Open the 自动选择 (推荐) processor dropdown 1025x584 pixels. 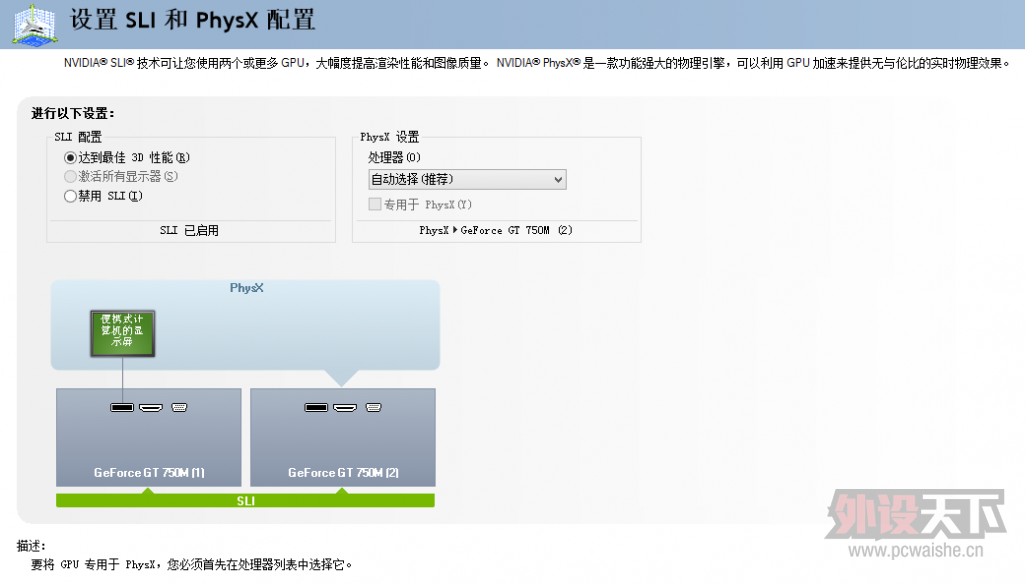pos(467,179)
